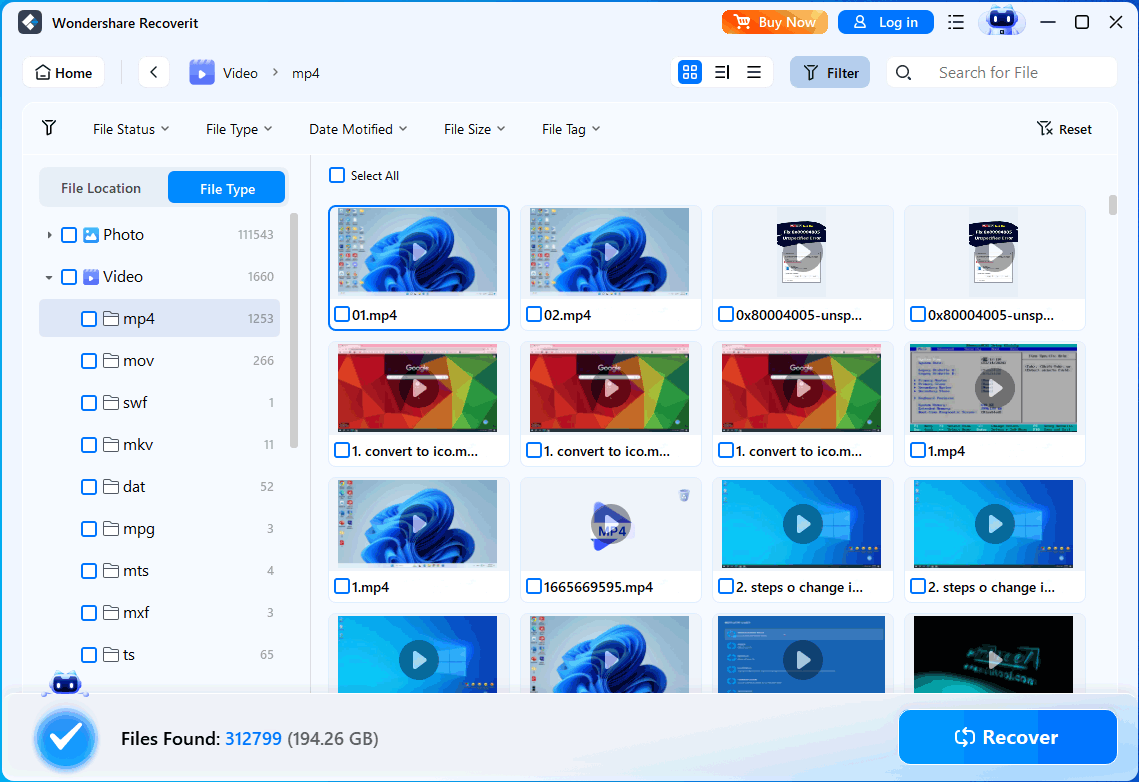
Task: Click the File Type dropdown chevron arrow
Action: [268, 129]
